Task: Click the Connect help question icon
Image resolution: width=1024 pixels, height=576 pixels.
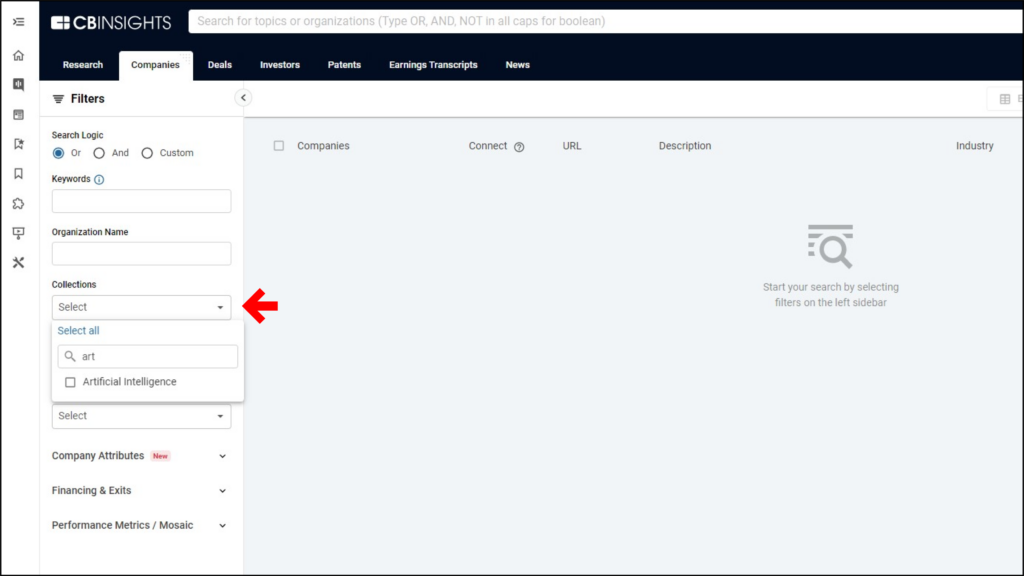Action: coord(519,147)
